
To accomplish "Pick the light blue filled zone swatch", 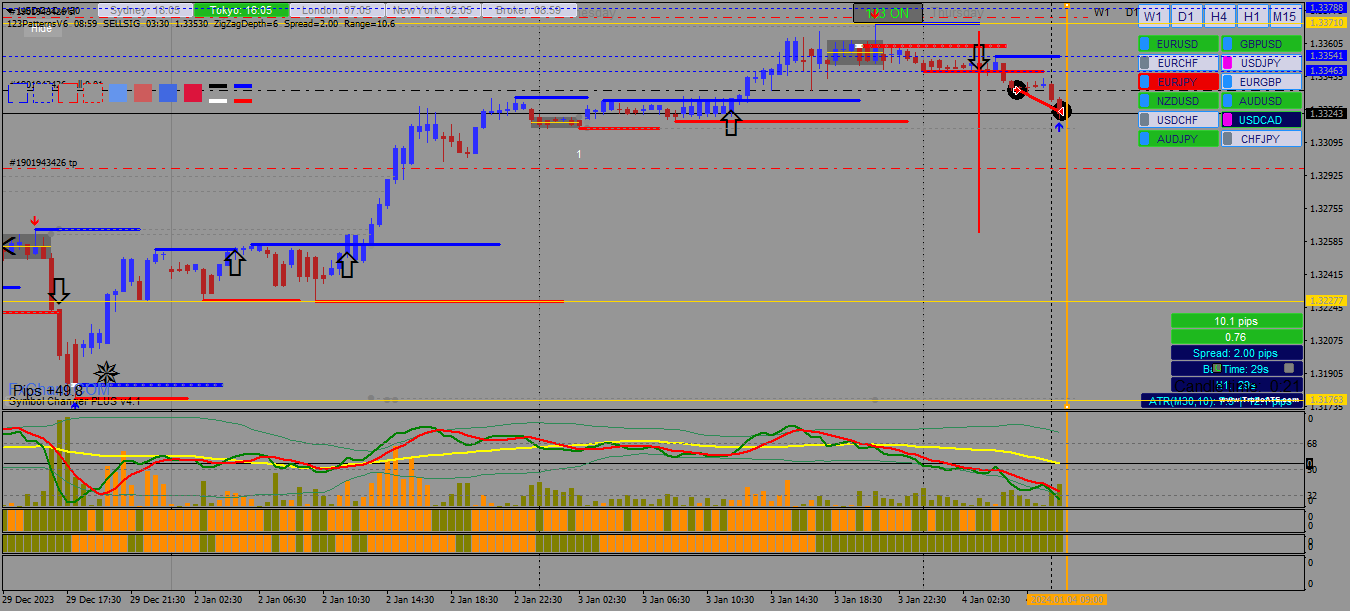I will pyautogui.click(x=118, y=93).
